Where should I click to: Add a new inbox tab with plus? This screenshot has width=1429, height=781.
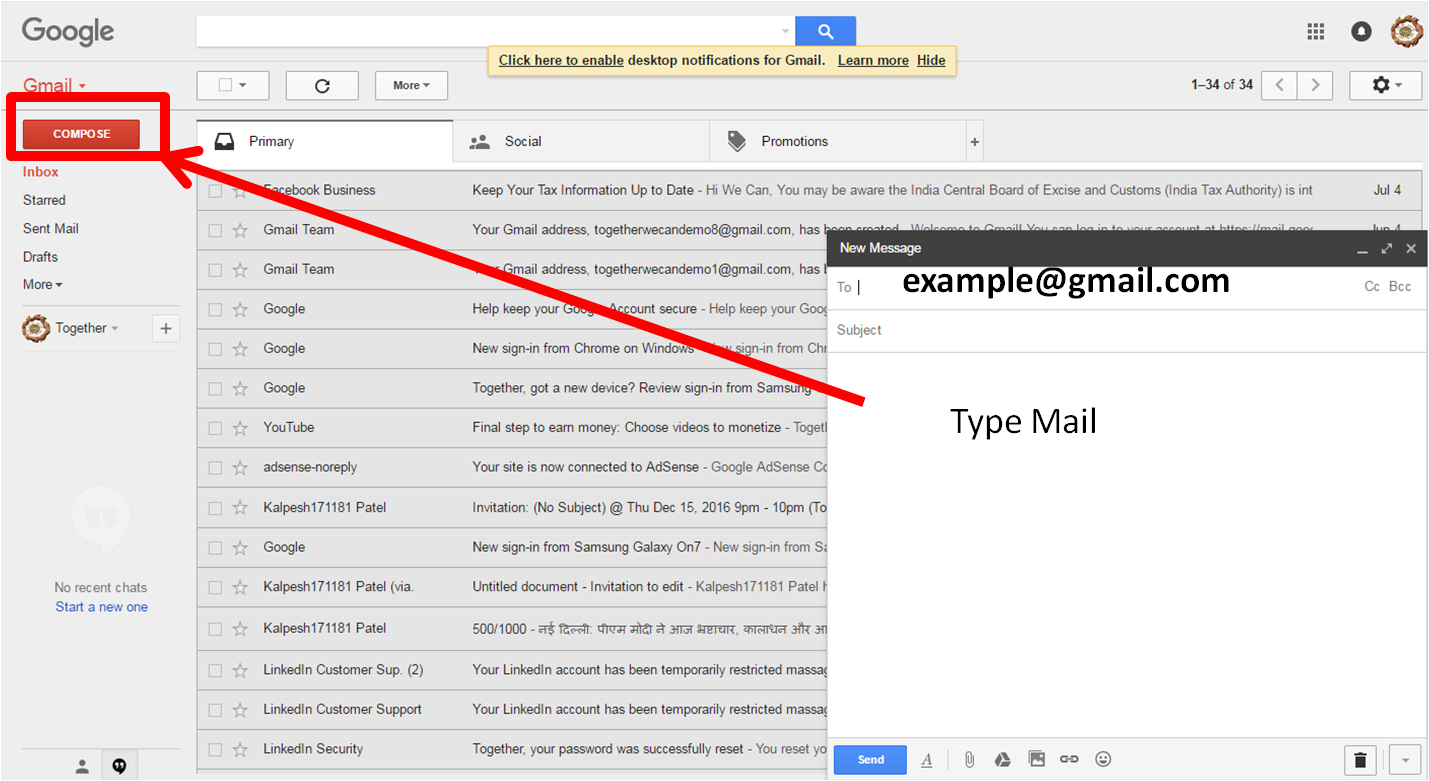[x=975, y=142]
